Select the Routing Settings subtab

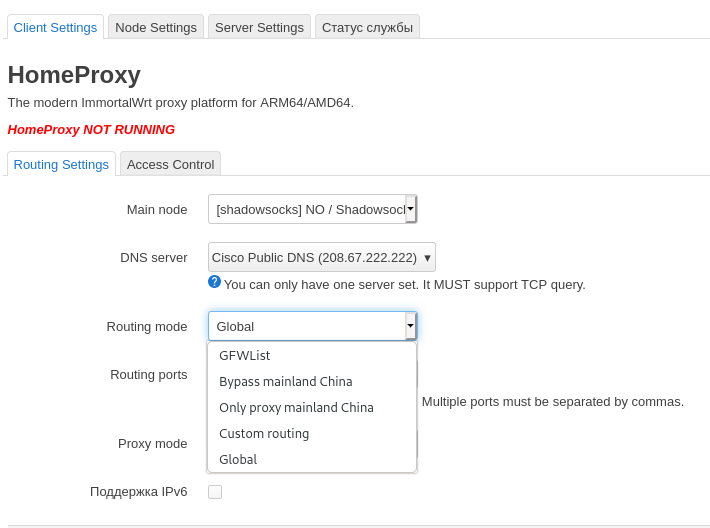pos(61,164)
